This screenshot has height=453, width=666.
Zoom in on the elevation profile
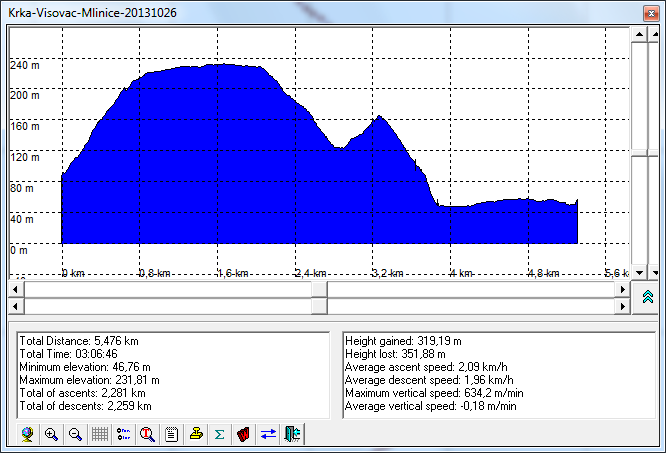point(52,434)
